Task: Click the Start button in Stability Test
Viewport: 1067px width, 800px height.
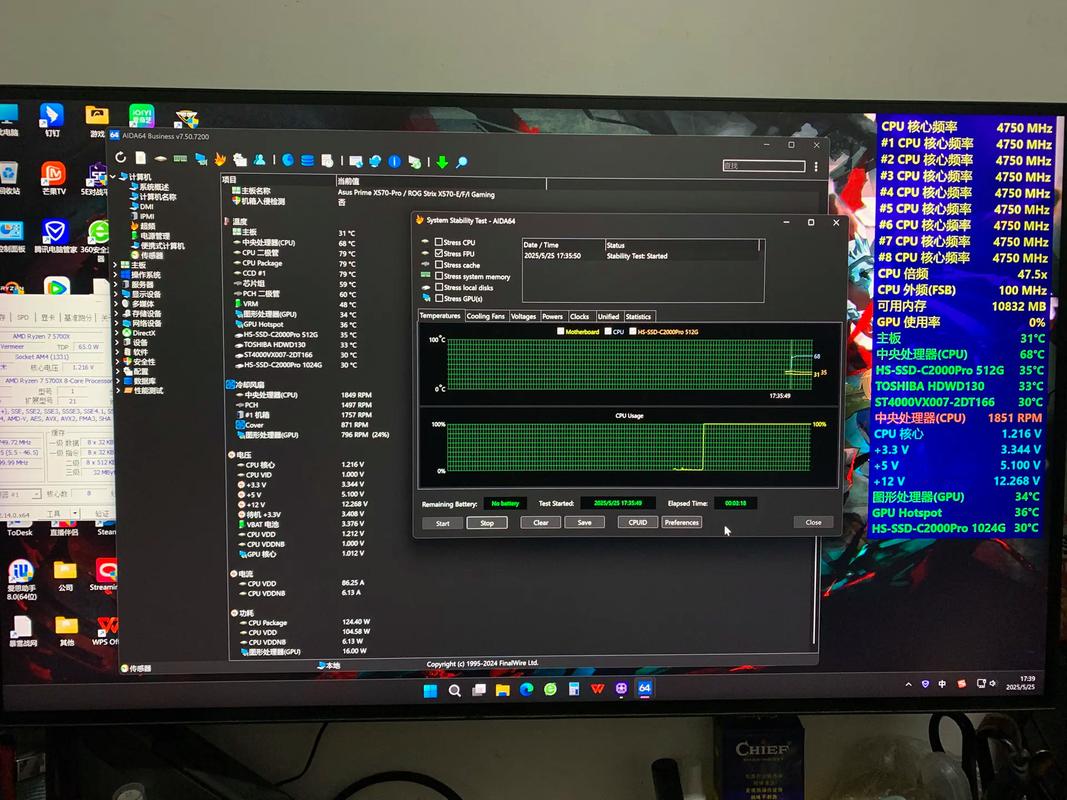Action: (443, 523)
